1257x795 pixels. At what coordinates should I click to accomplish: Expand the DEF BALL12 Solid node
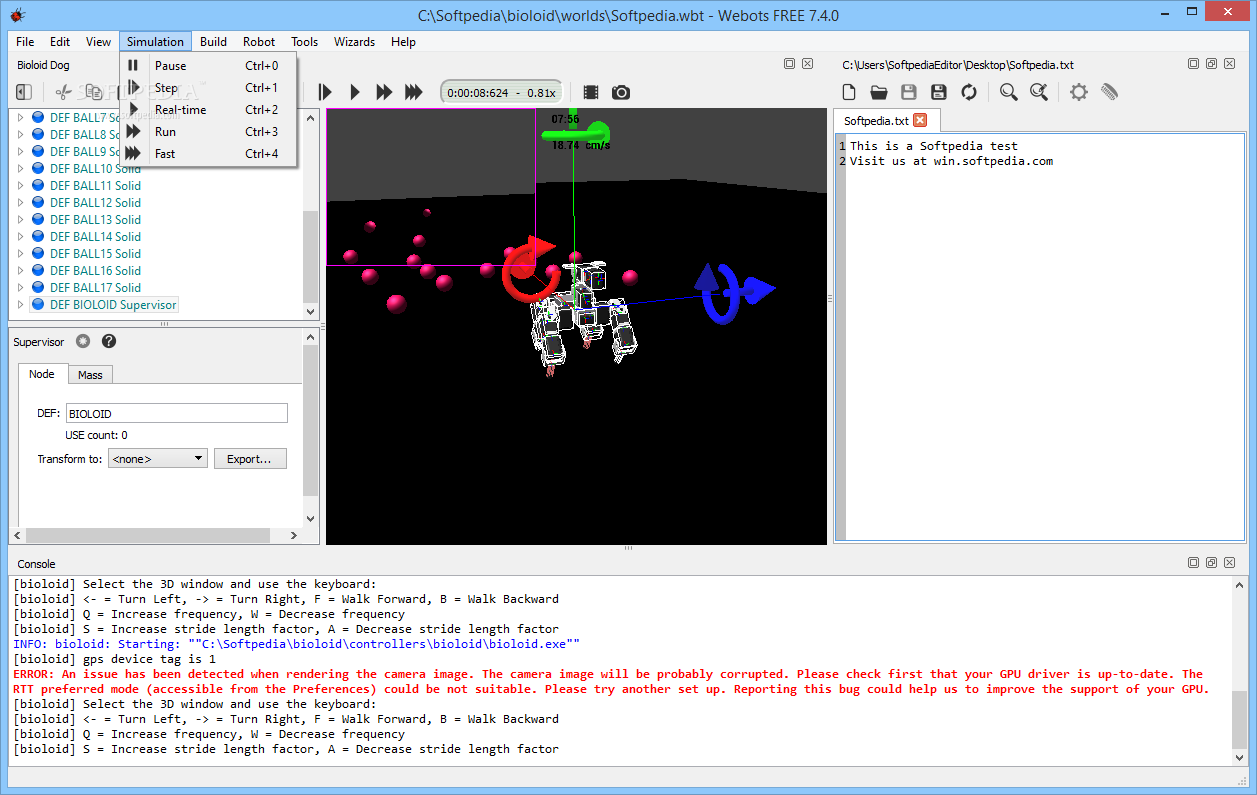coord(20,203)
